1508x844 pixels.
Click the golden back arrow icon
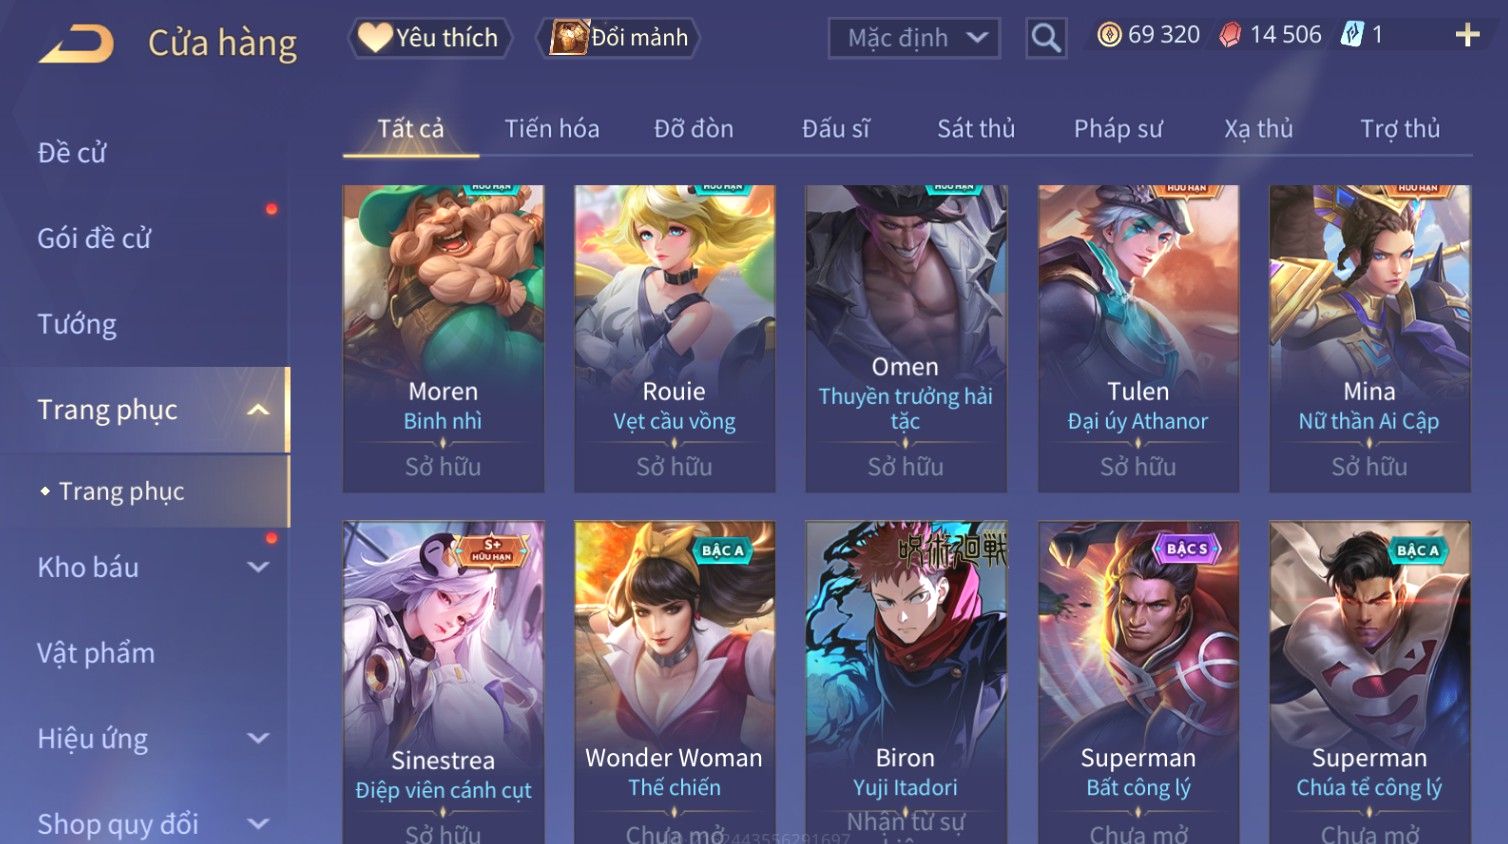pos(76,44)
